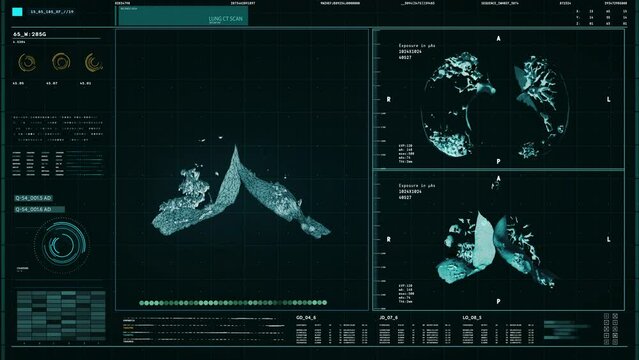Click the waveform track strip below viewport
This screenshot has height=360, width=639.
click(204, 330)
